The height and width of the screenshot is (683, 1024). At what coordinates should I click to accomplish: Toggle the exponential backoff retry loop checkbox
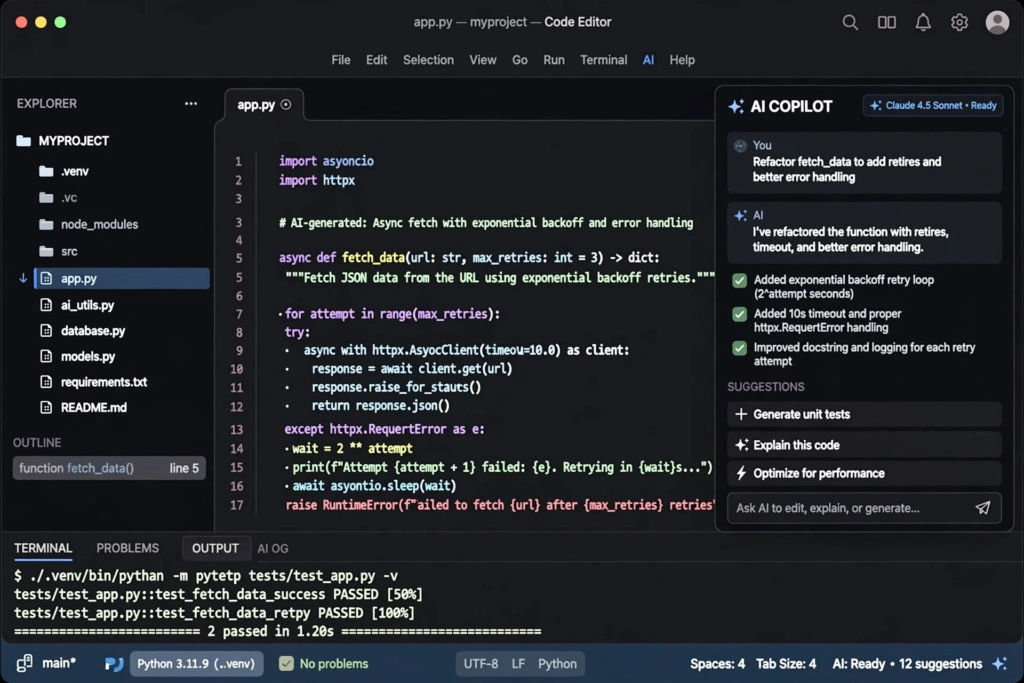coord(739,280)
